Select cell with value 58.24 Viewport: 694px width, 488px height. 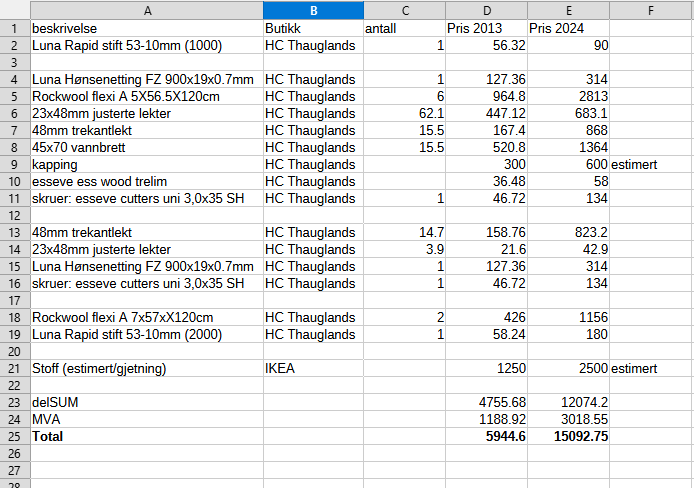486,334
